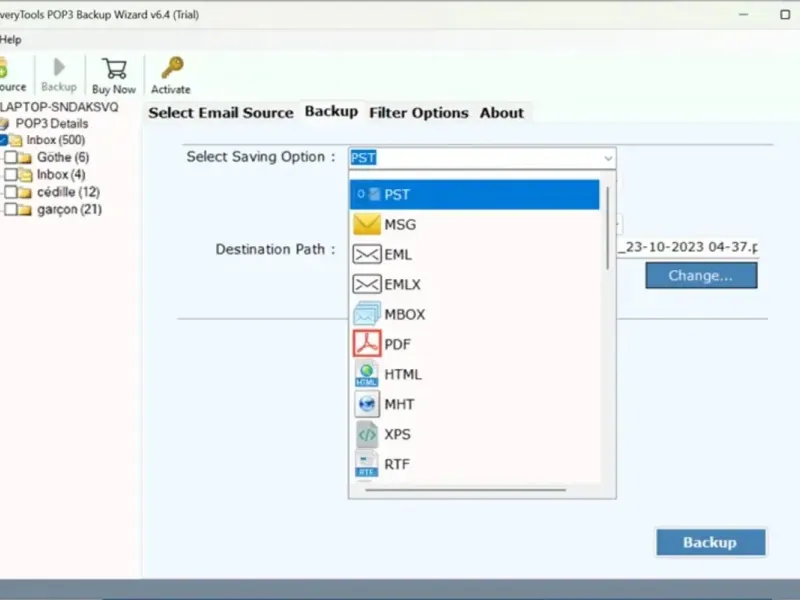Choose XPS saving option

(474, 434)
